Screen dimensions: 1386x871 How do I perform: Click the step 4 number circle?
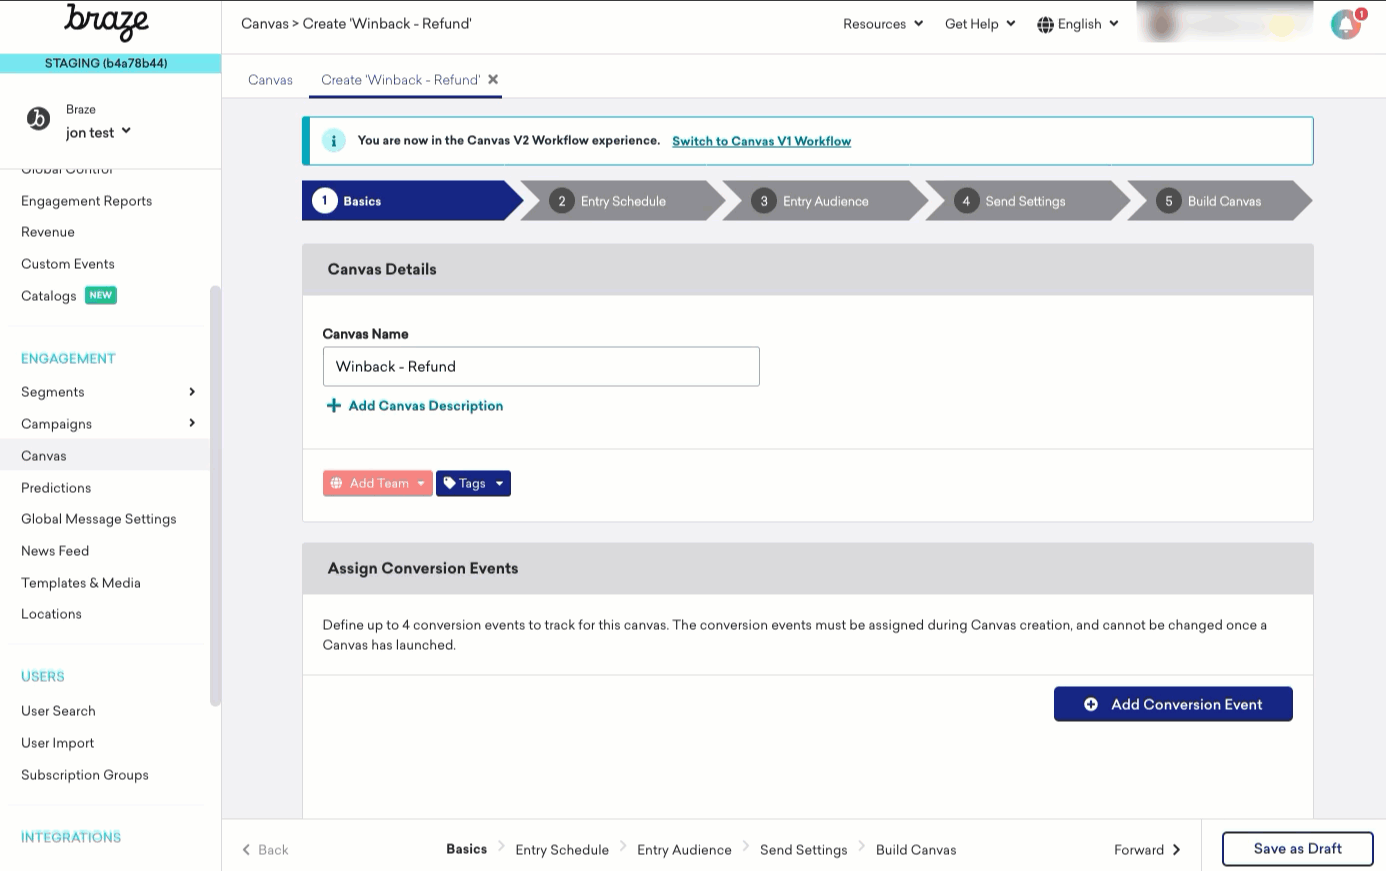966,201
